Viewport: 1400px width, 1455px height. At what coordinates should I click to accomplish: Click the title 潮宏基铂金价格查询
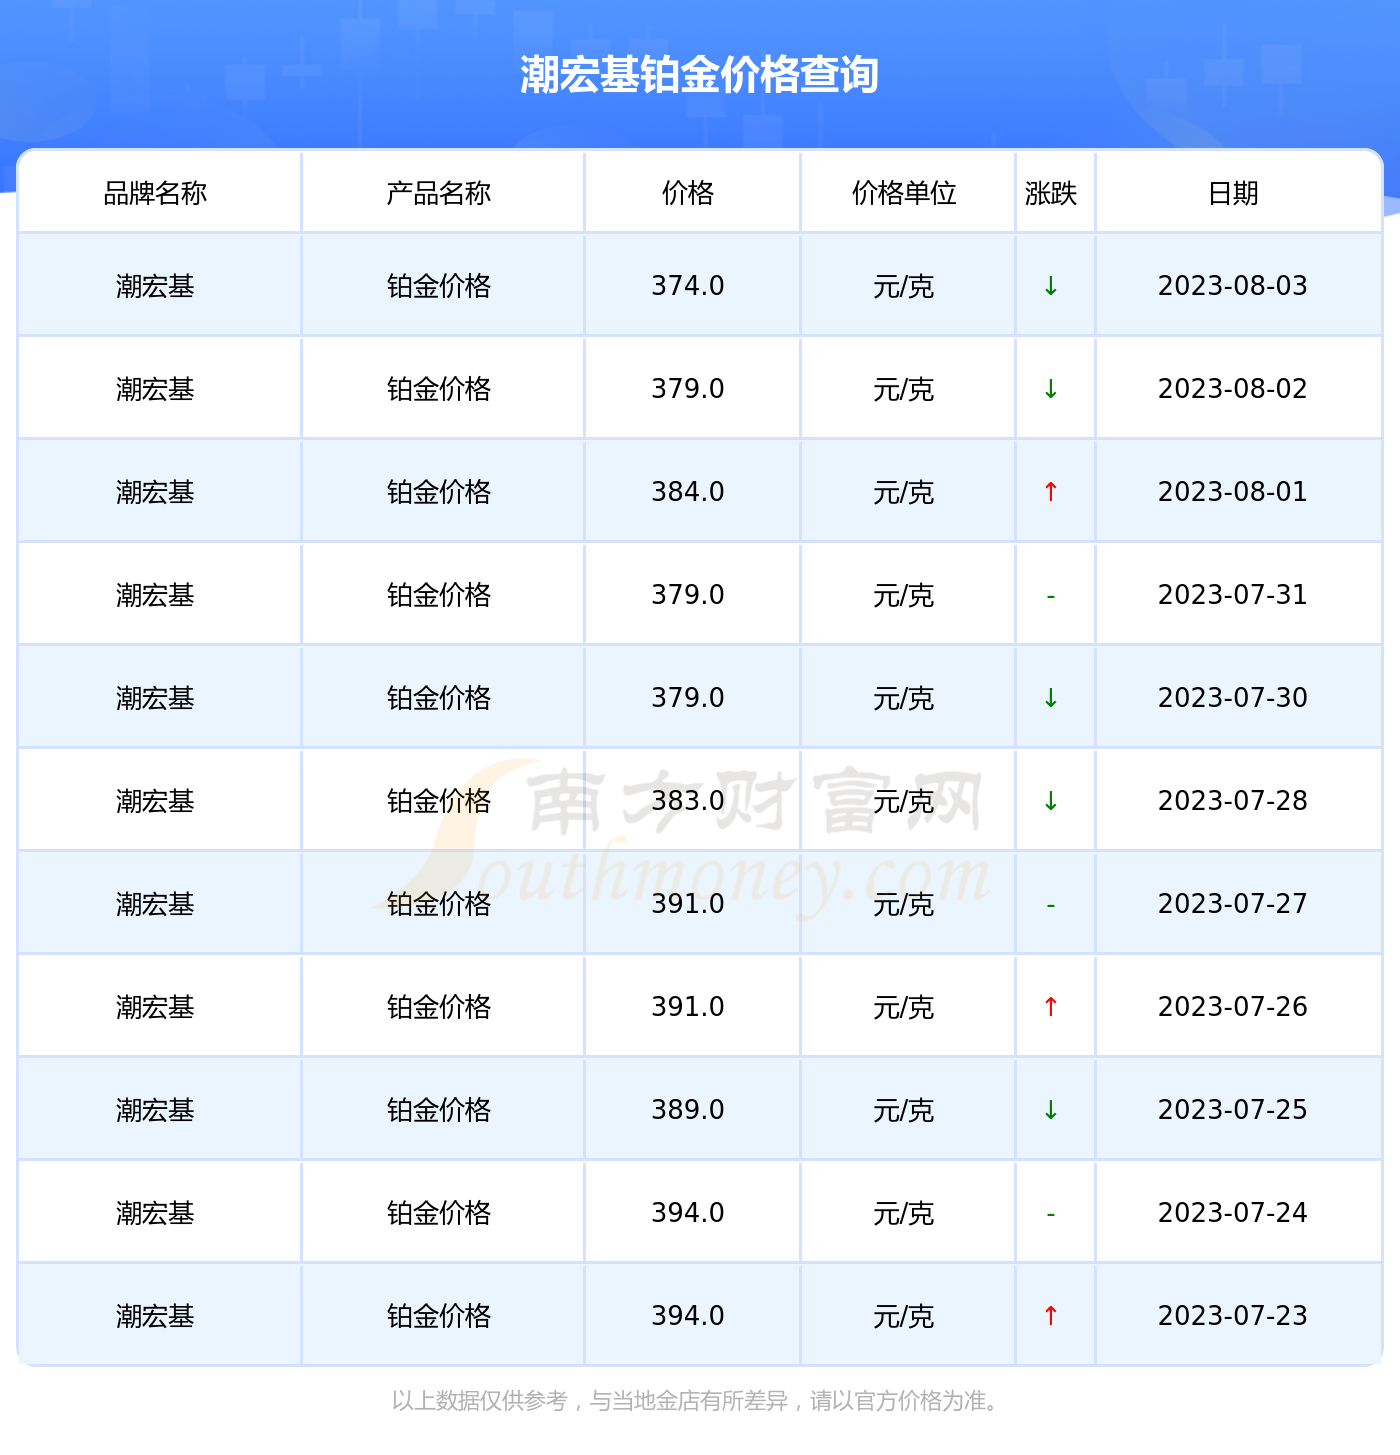(699, 75)
